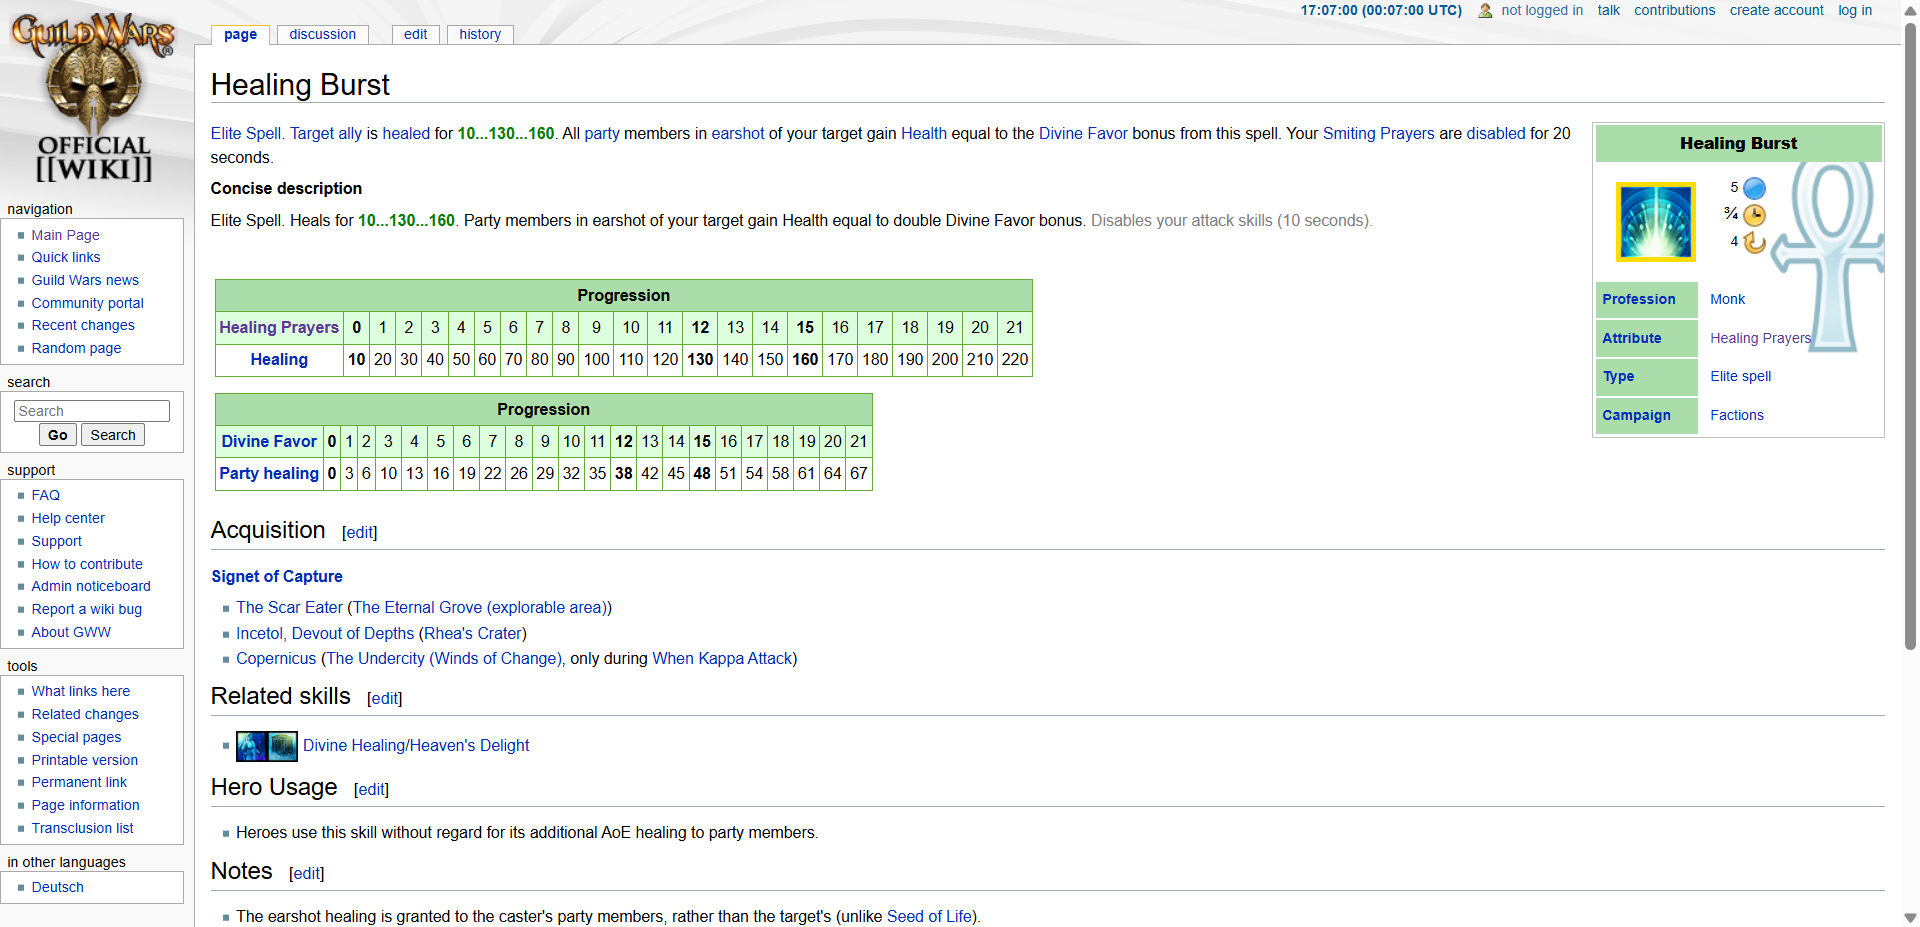1920x927 pixels.
Task: Open How to contribute
Action: (87, 564)
